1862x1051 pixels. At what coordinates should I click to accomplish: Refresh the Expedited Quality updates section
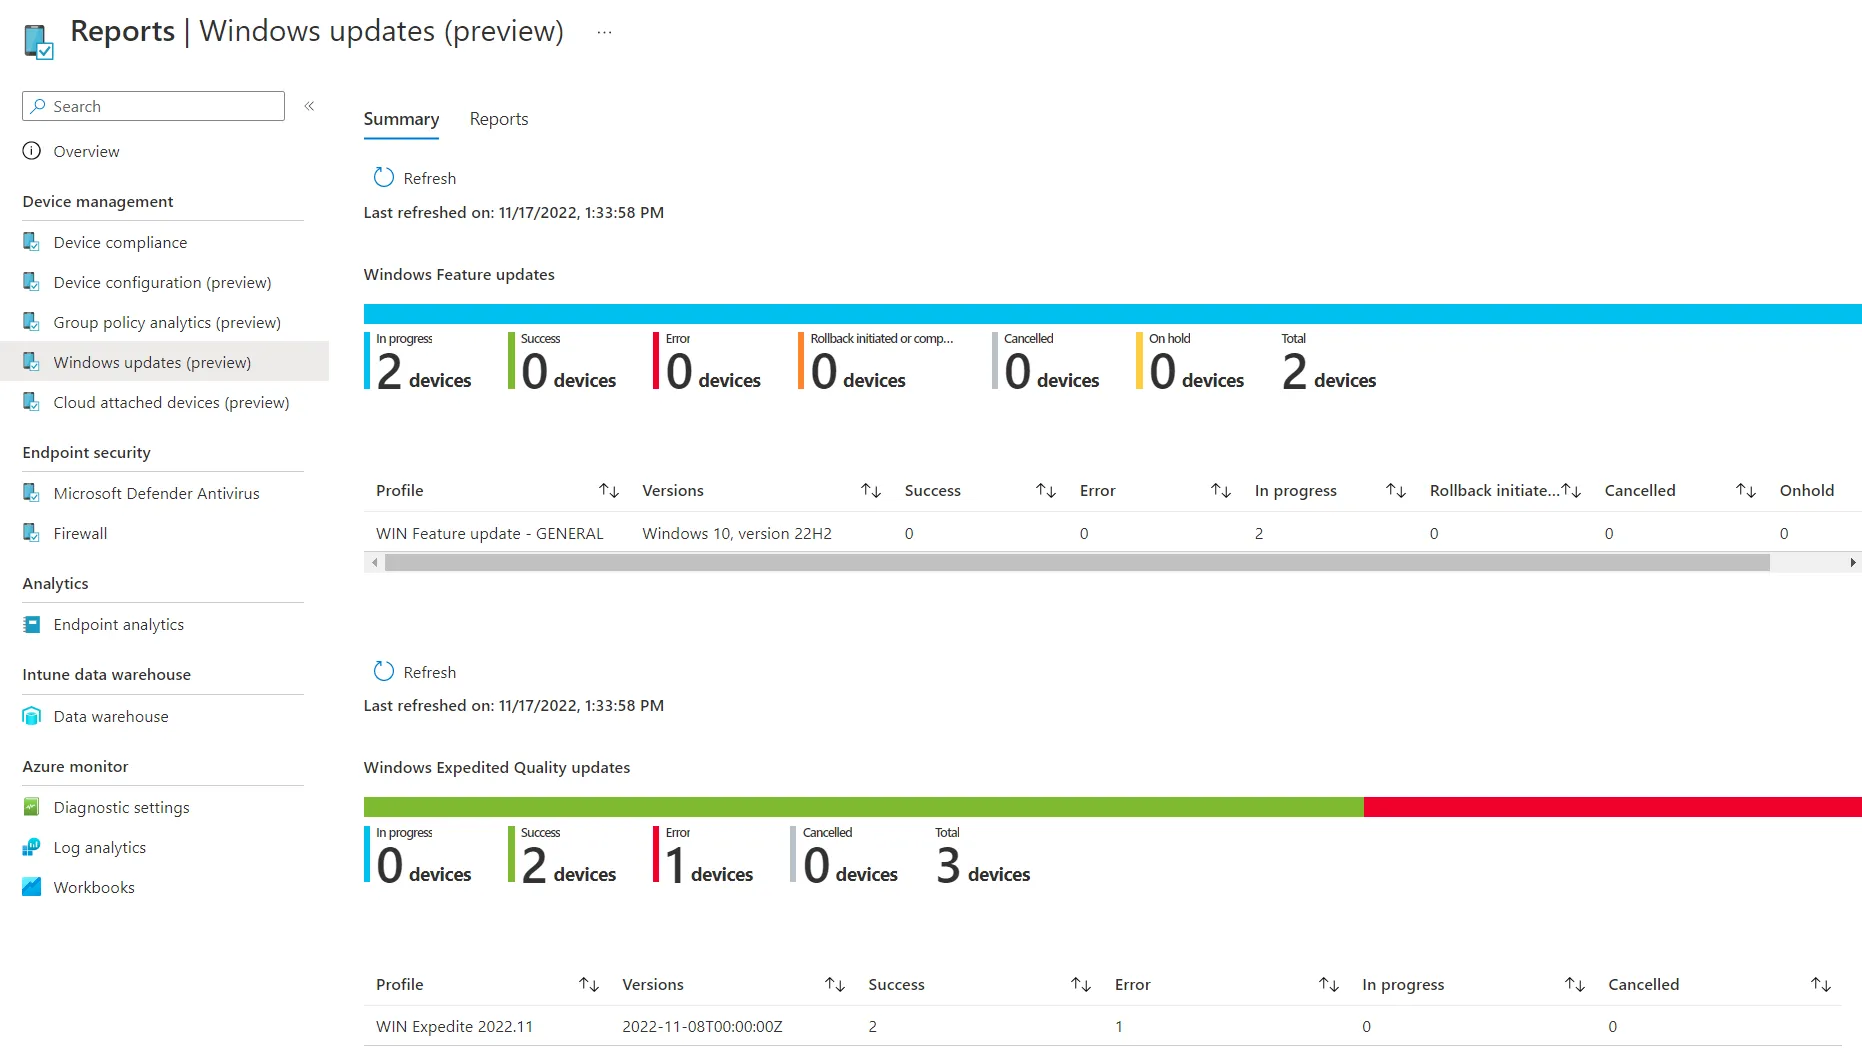pos(415,672)
